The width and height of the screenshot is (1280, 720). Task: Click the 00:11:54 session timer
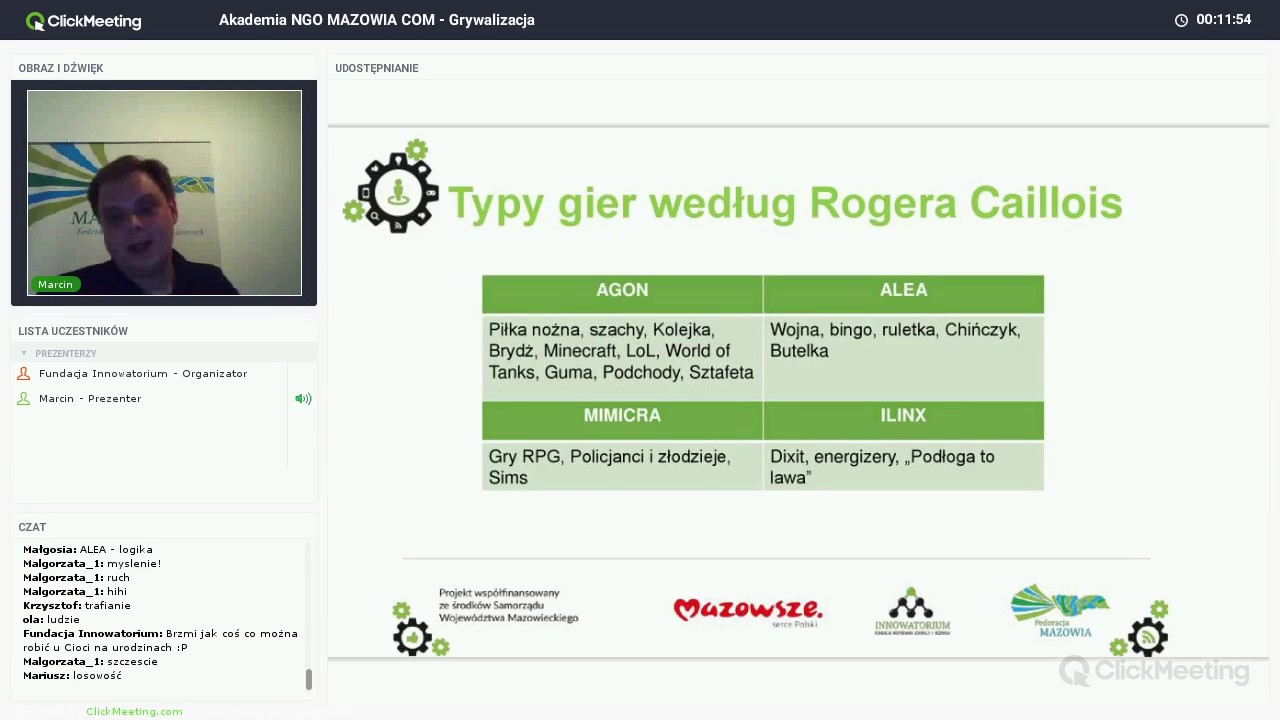point(1224,20)
